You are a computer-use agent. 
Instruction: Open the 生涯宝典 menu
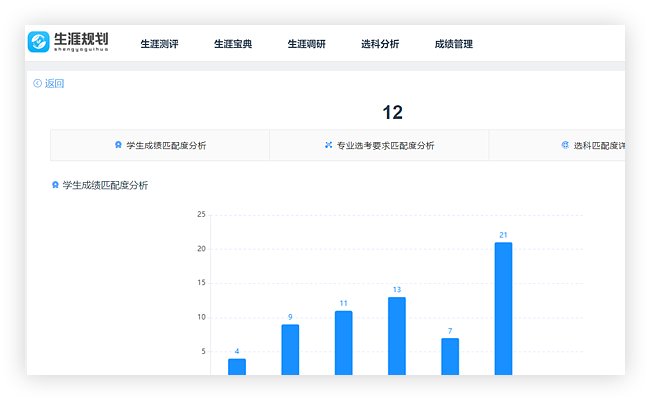click(x=233, y=44)
